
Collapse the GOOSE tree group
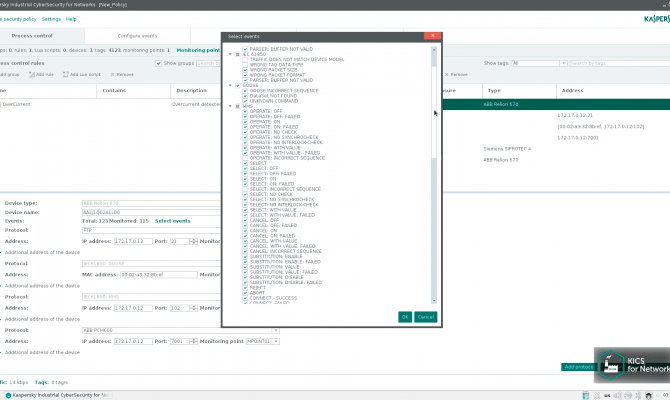pyautogui.click(x=230, y=85)
